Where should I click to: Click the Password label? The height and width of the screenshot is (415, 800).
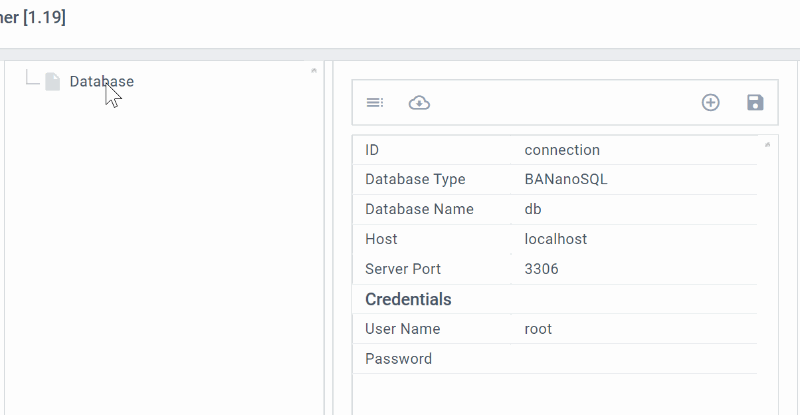click(398, 359)
